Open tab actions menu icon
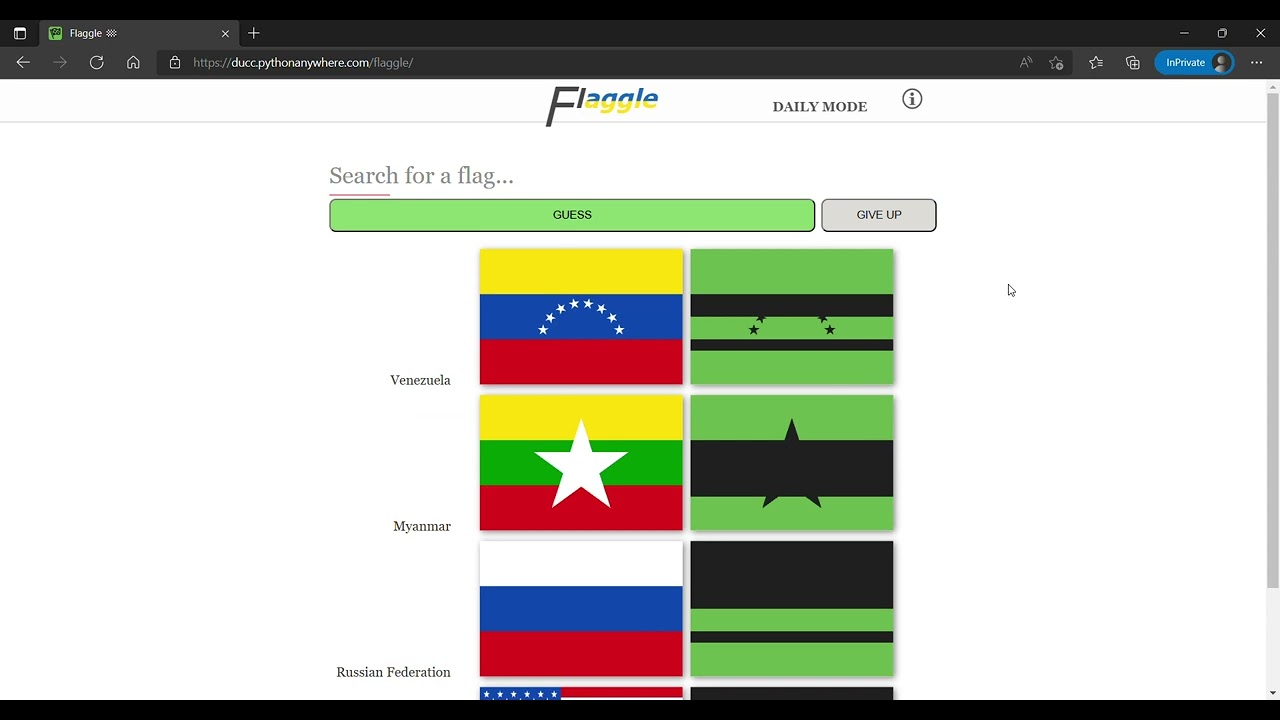This screenshot has width=1280, height=720. point(19,33)
